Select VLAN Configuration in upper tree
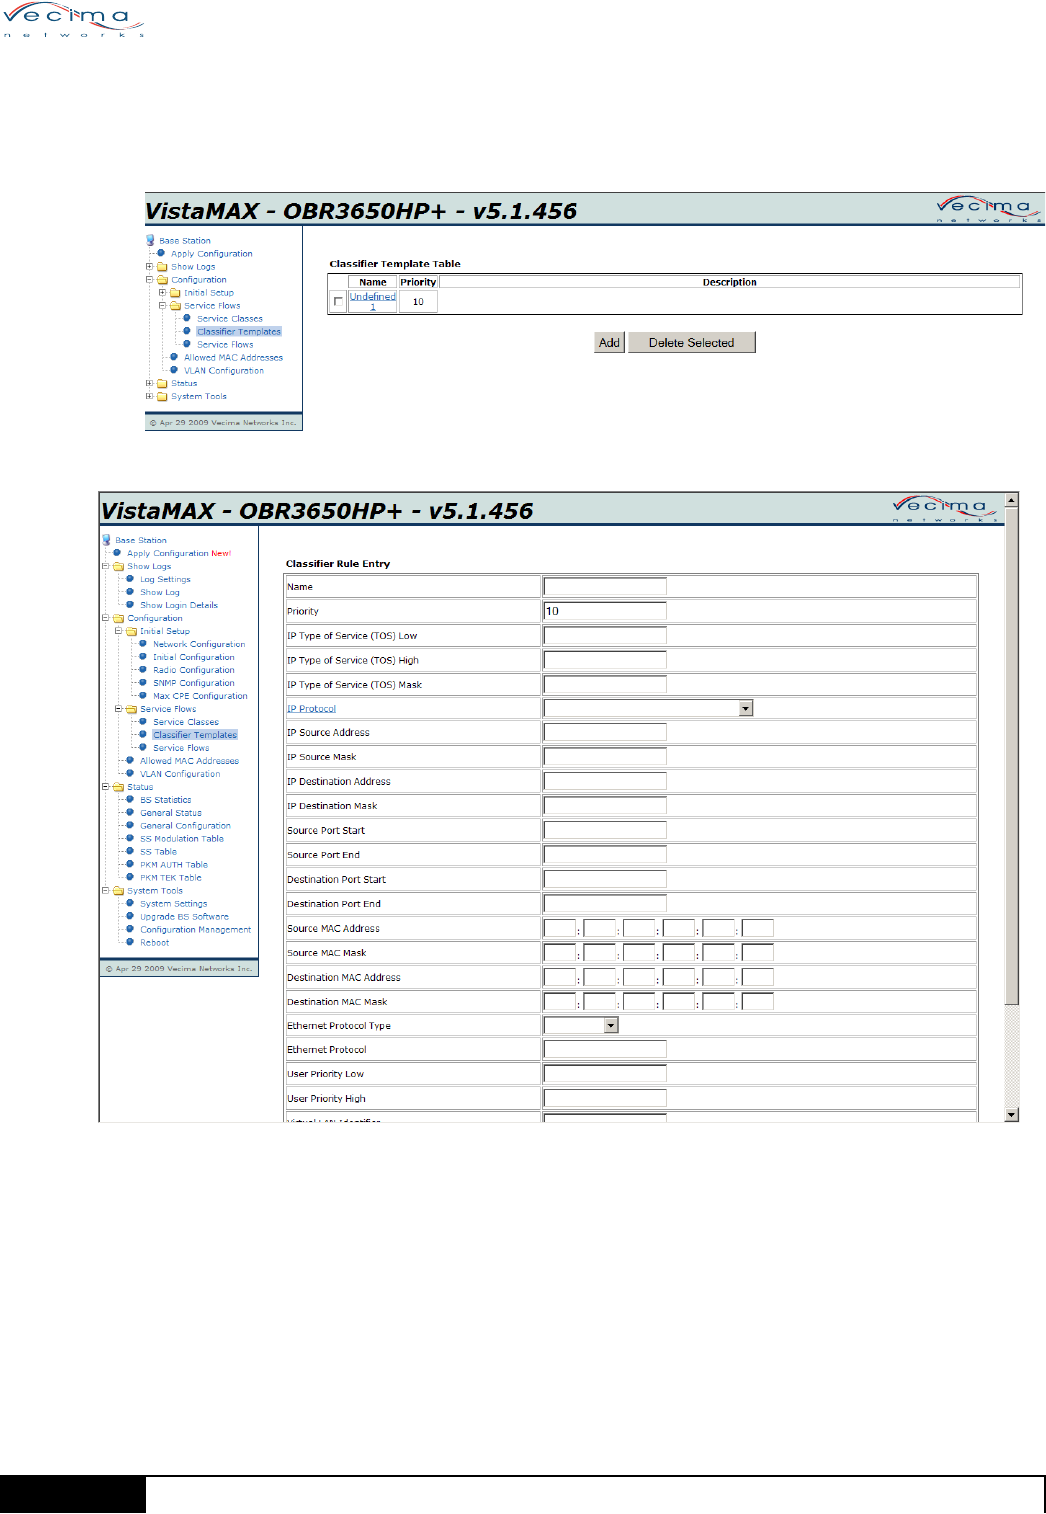 [x=224, y=371]
